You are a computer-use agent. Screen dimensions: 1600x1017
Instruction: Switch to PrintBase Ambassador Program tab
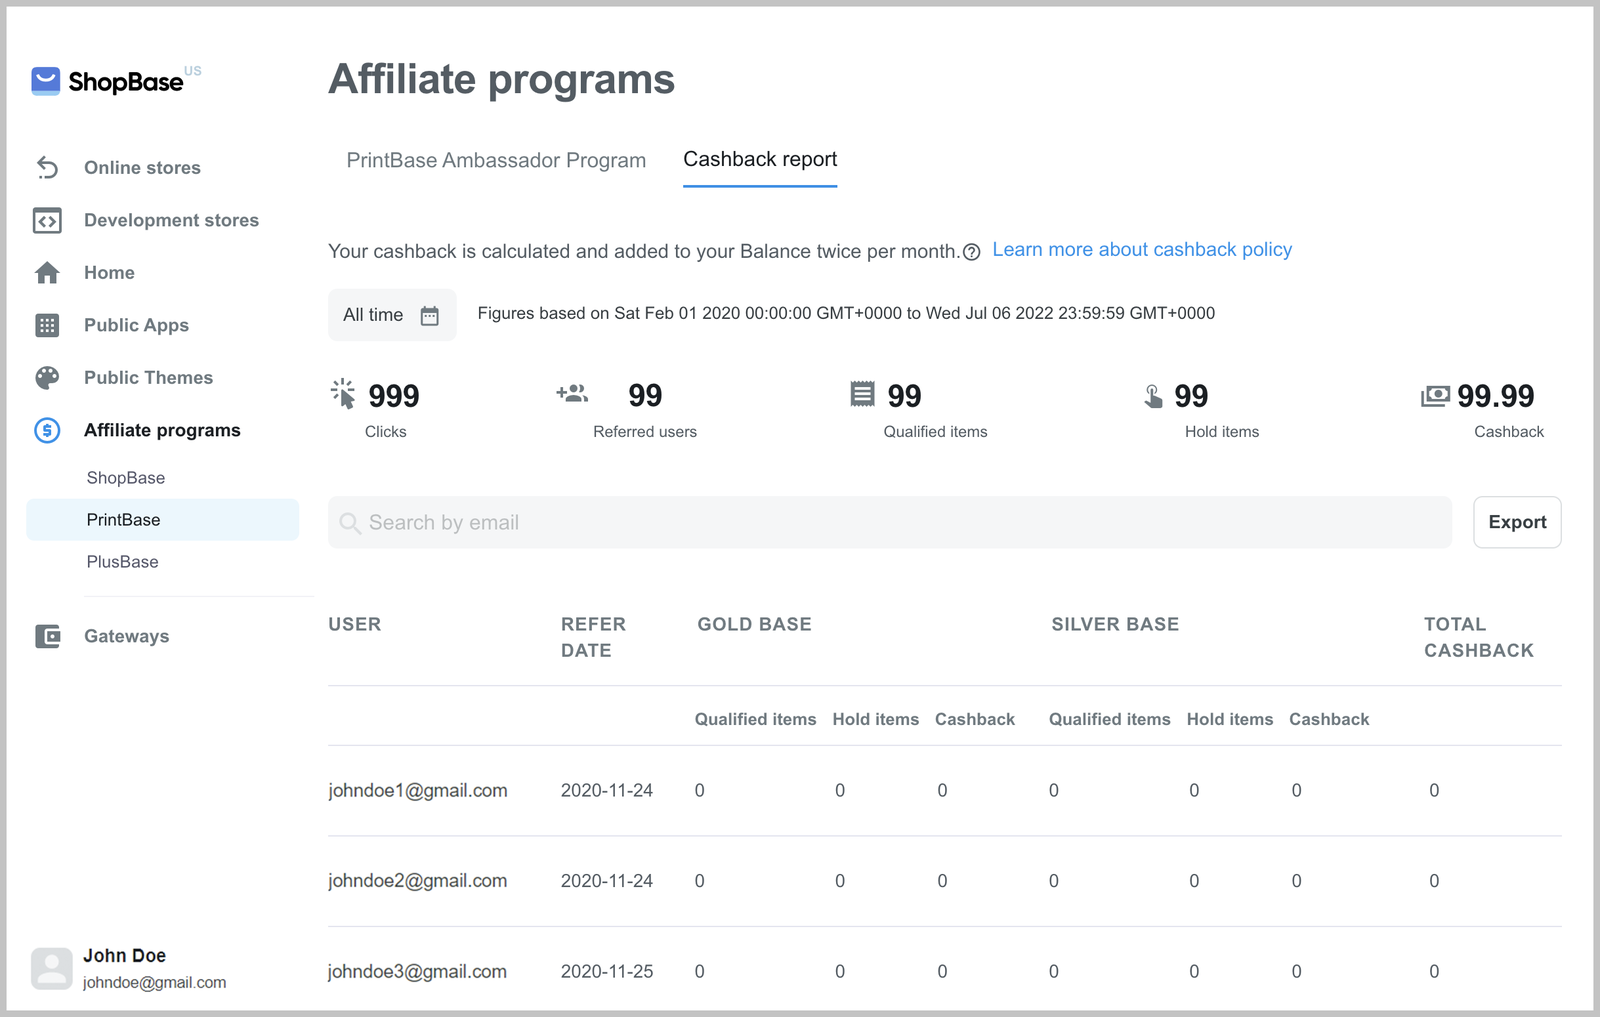[x=496, y=160]
